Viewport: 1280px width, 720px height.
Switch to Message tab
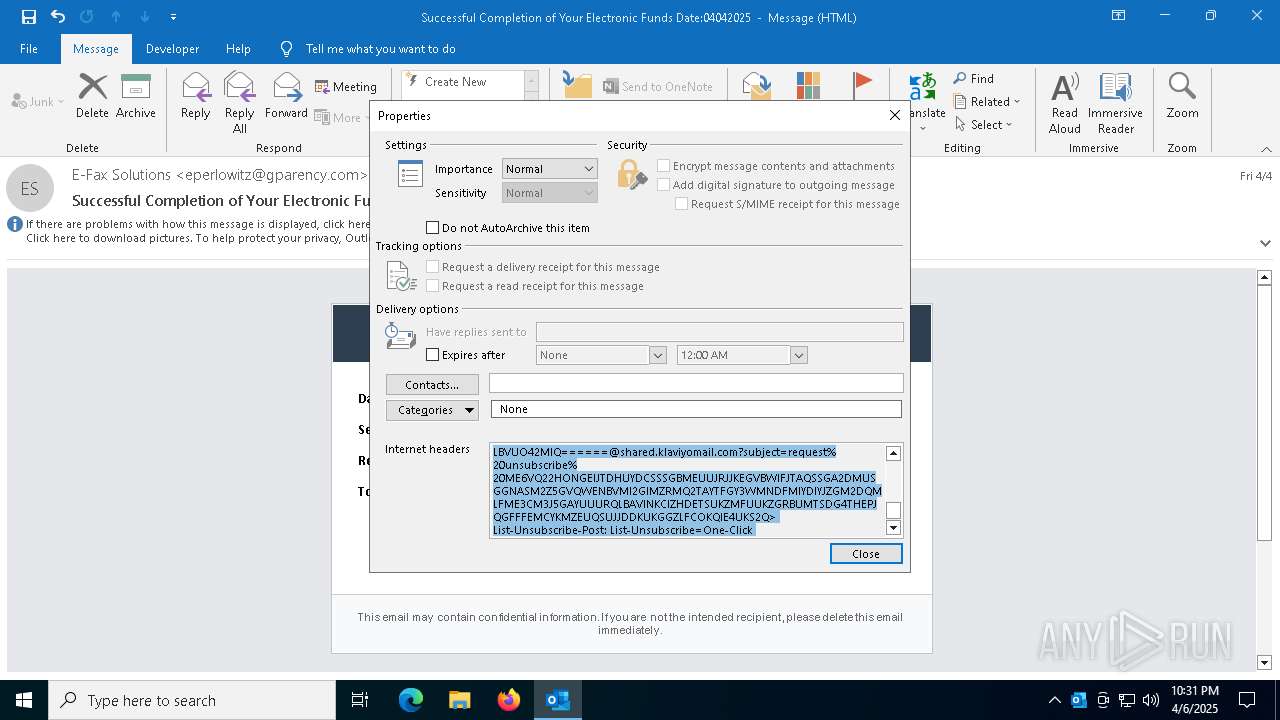[96, 49]
